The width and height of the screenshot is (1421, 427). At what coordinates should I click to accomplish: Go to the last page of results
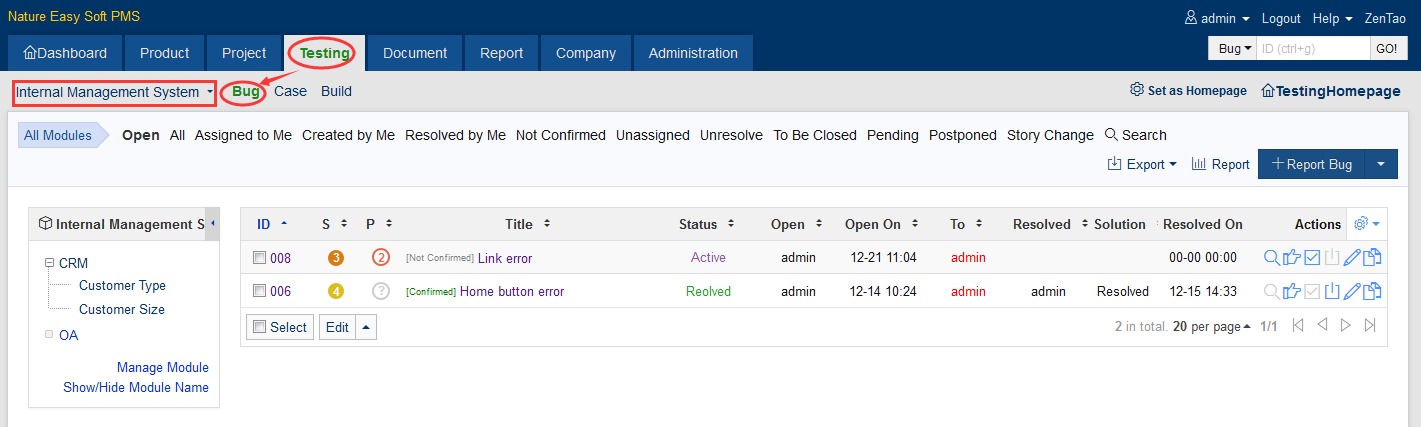pyautogui.click(x=1370, y=326)
